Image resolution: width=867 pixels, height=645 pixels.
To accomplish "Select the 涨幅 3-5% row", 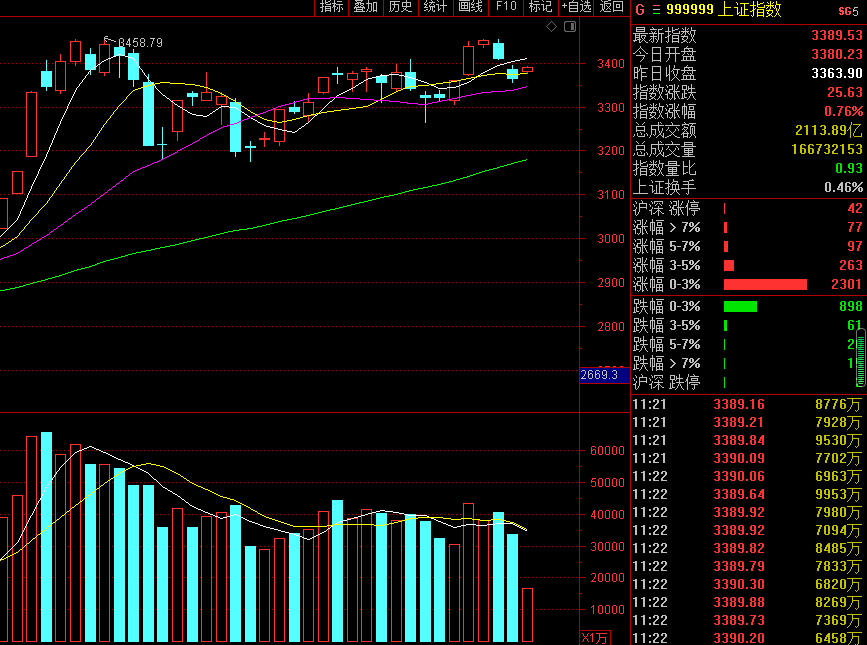I will point(748,265).
